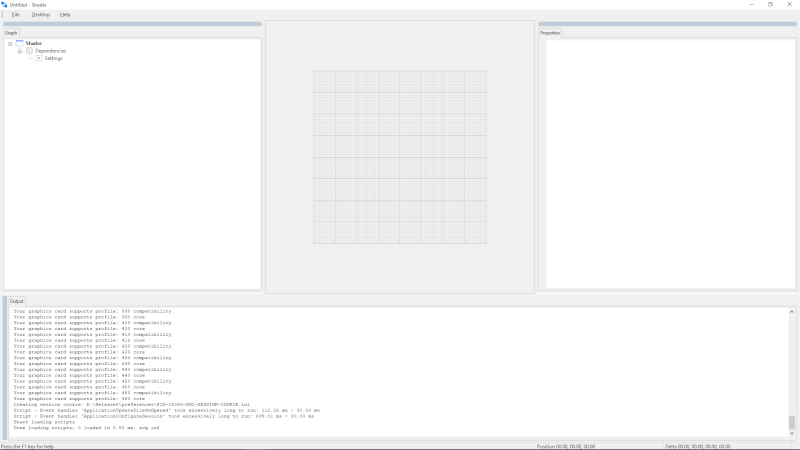800x450 pixels.
Task: Click the Shader app icon in title bar
Action: click(x=4, y=5)
